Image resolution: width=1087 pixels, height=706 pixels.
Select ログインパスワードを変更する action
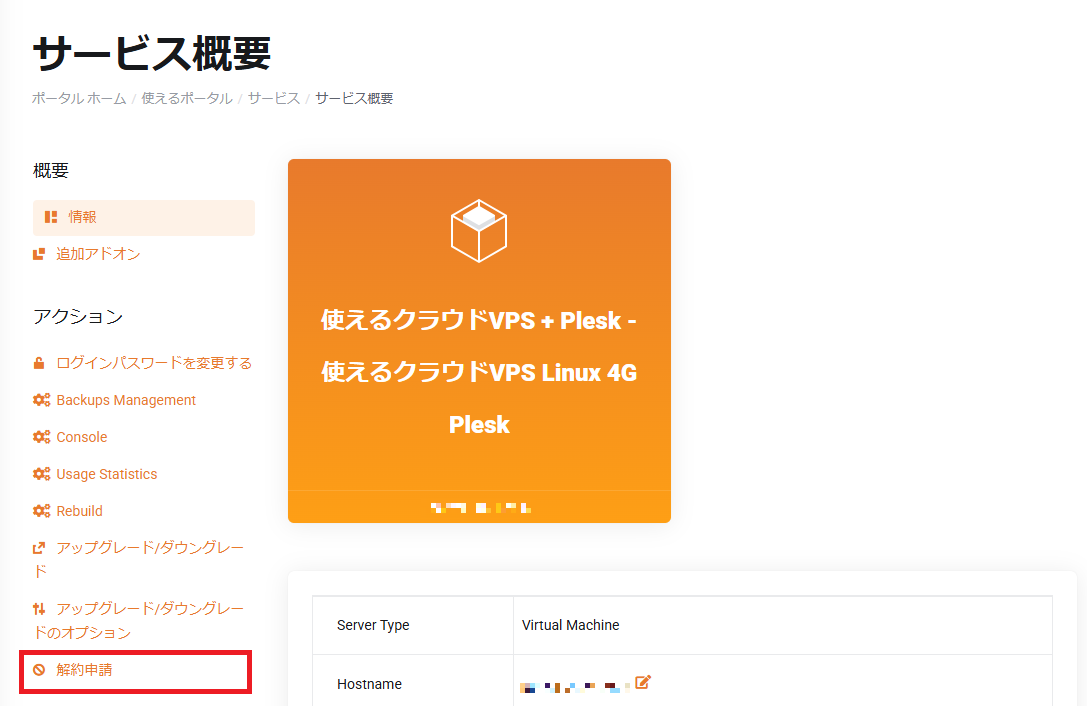154,363
